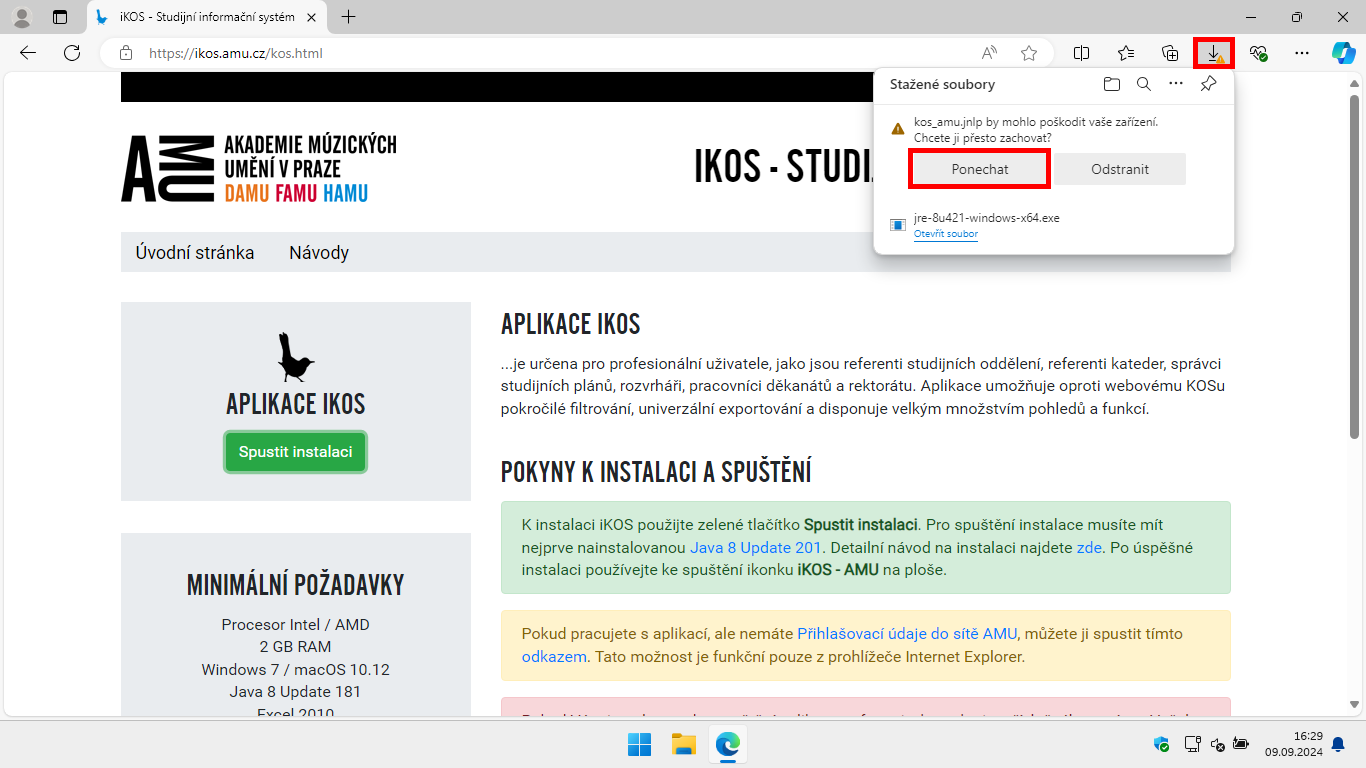1366x768 pixels.
Task: Open the Edge Settings and more menu
Action: pos(1301,53)
